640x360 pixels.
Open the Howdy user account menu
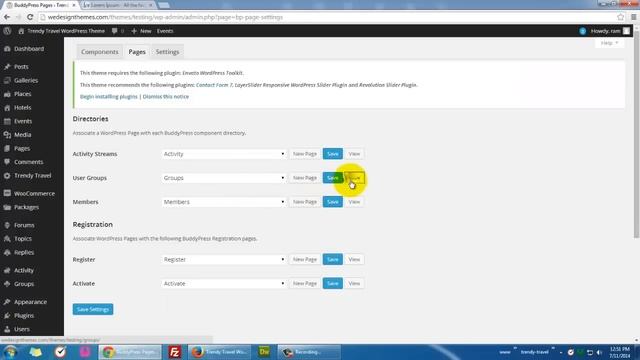click(x=610, y=31)
